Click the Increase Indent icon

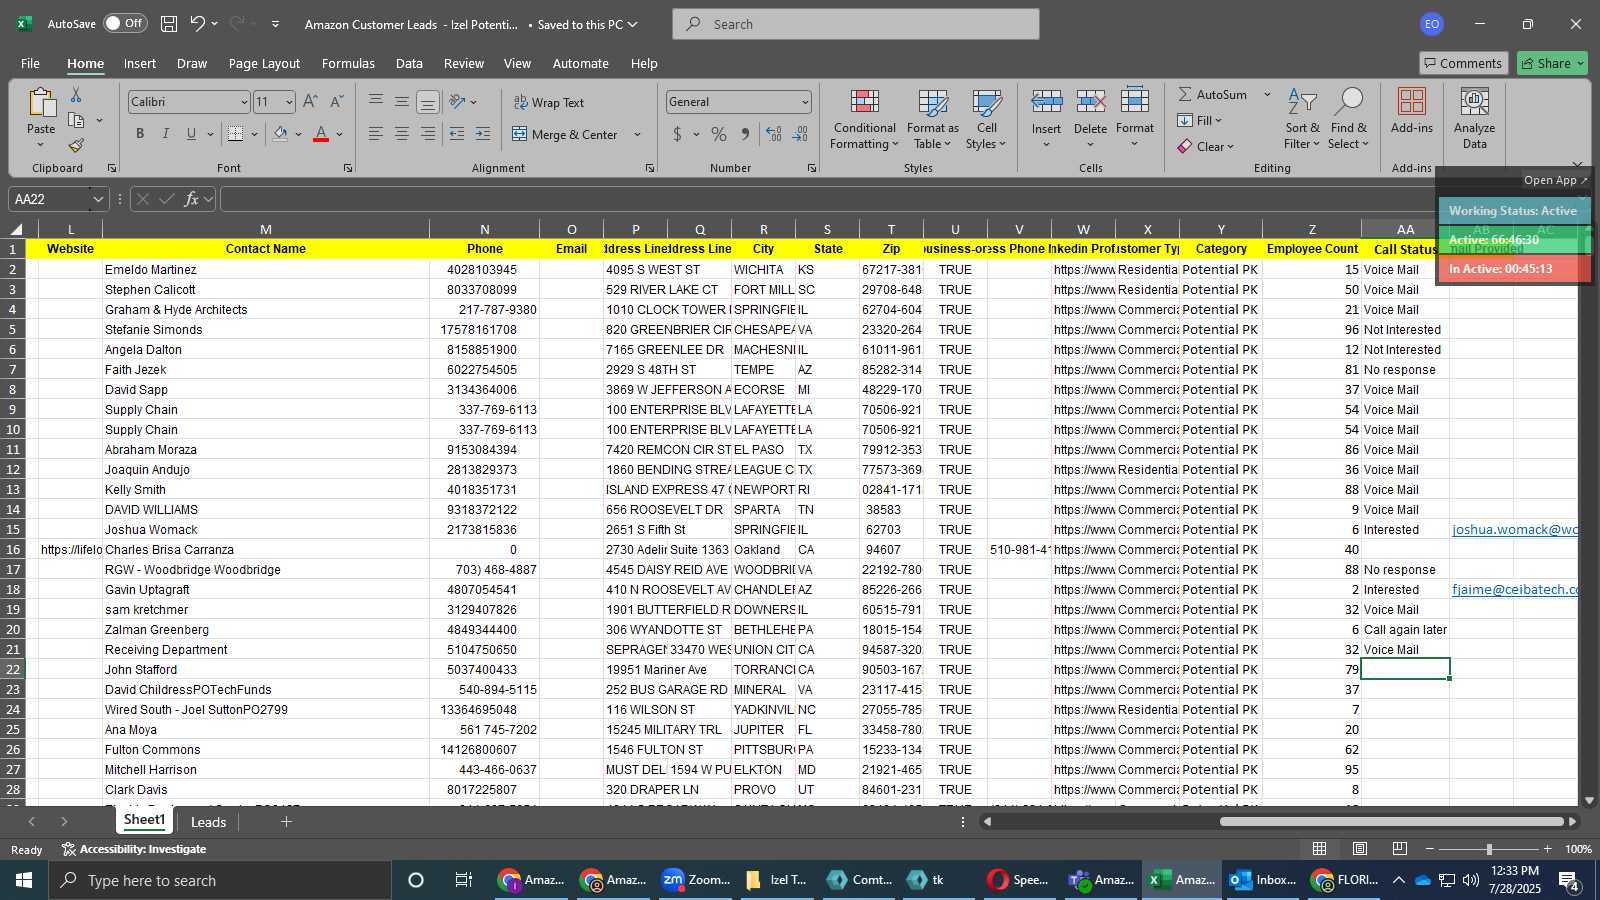[x=483, y=134]
